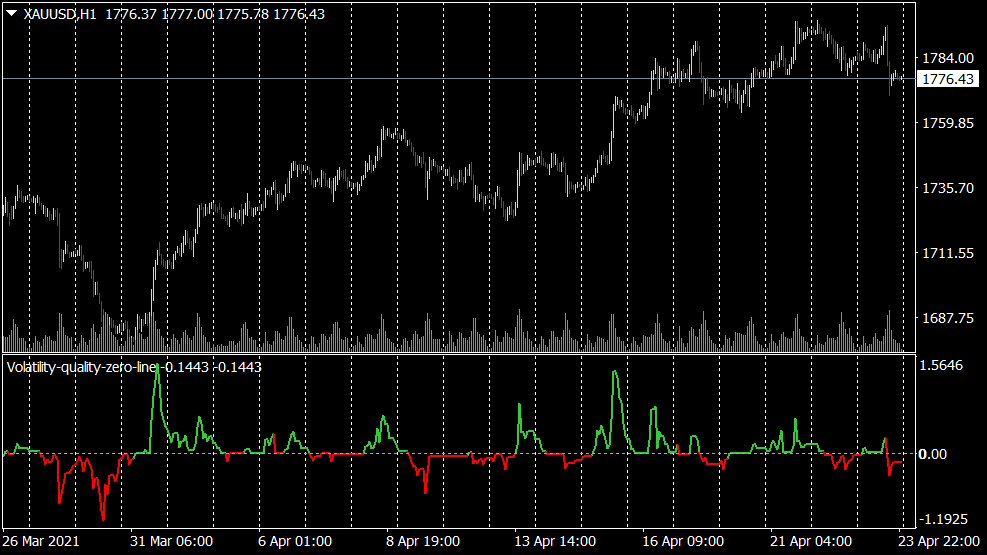Click the 16 Apr 09:00 time label
Image resolution: width=987 pixels, height=555 pixels.
(x=682, y=541)
